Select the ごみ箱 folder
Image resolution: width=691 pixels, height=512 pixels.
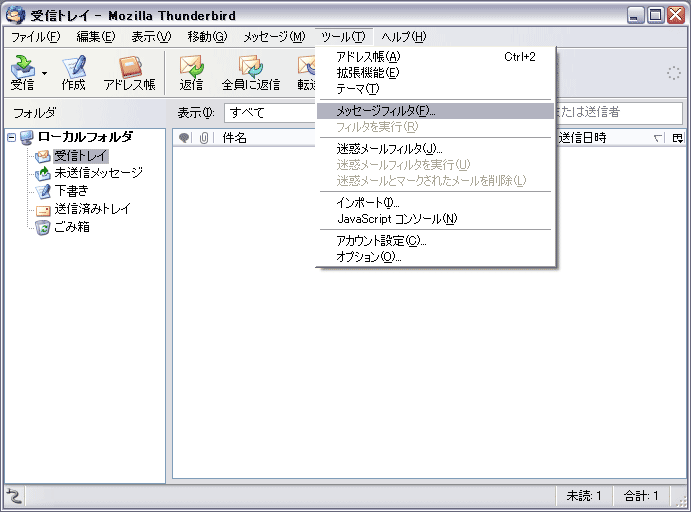pyautogui.click(x=72, y=226)
